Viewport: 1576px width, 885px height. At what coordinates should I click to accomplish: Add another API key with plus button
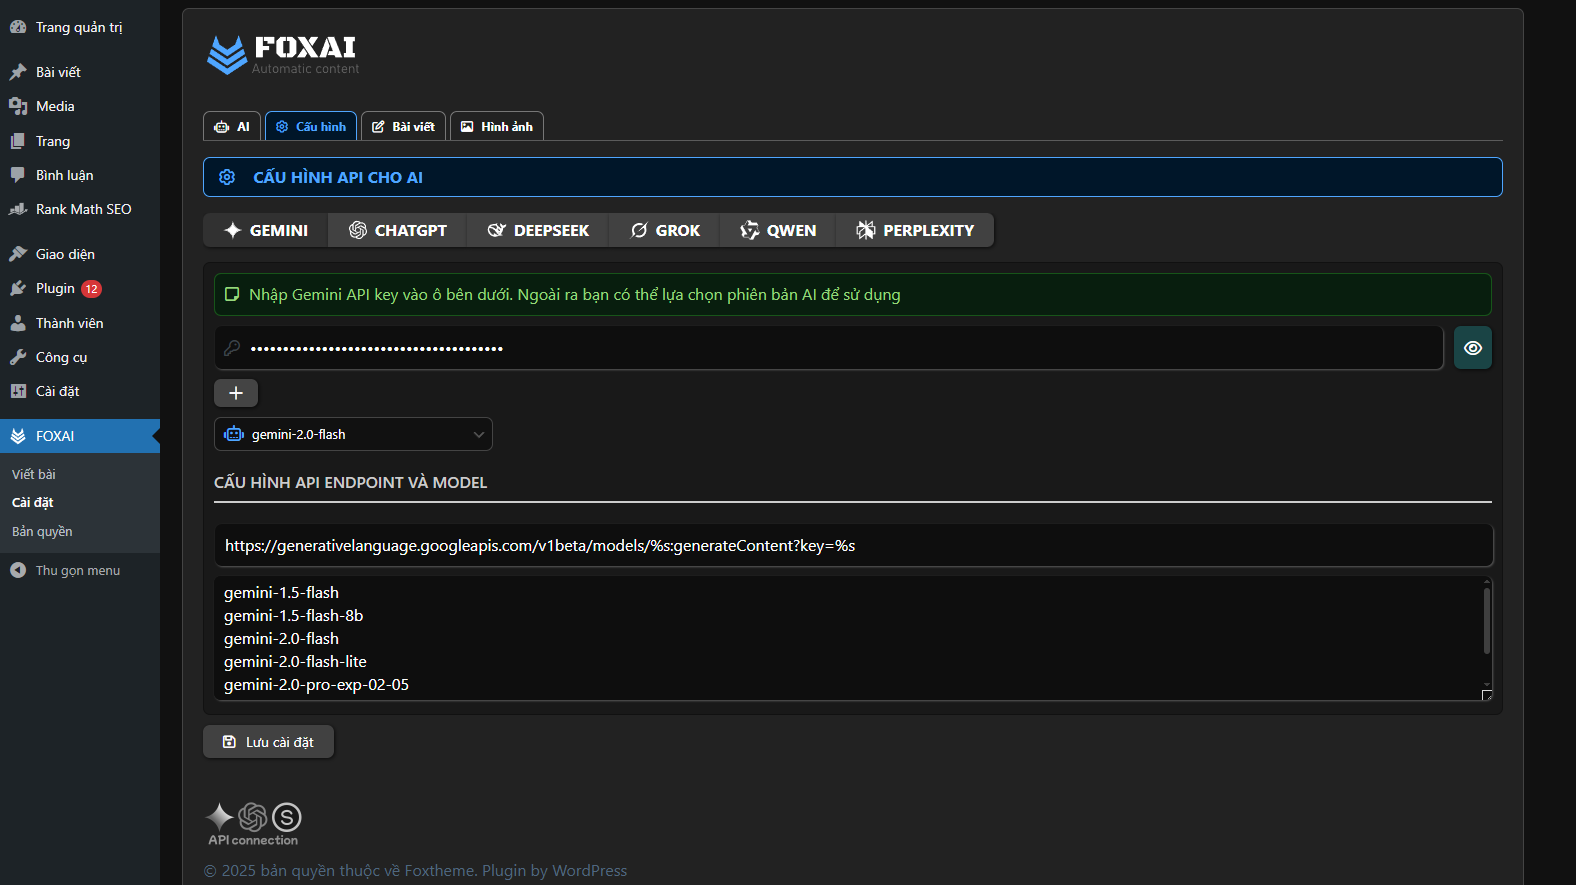[x=236, y=393]
